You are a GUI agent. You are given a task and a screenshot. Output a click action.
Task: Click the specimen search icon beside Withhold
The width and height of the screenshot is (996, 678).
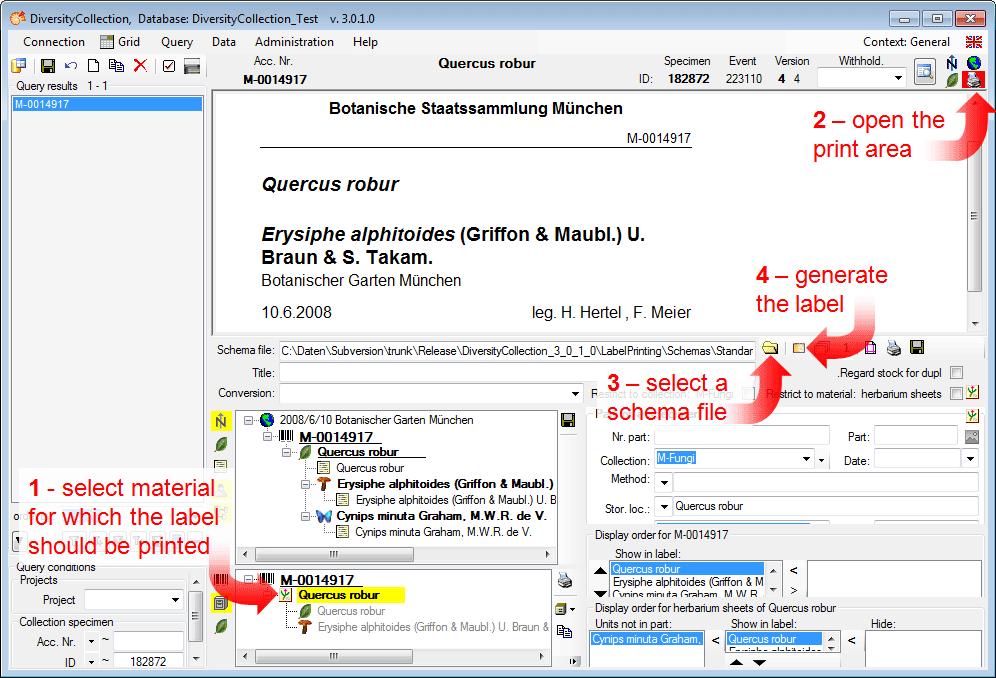925,72
